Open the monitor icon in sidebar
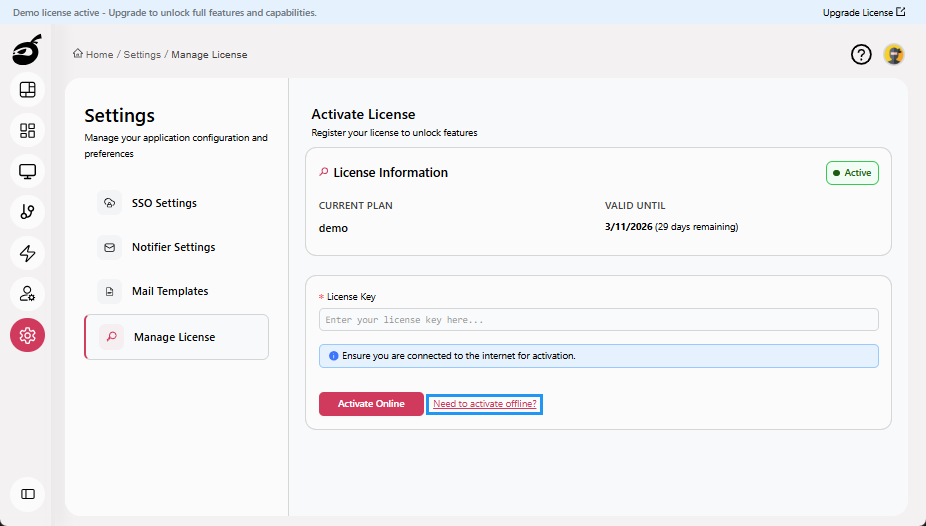Screen dimensions: 926x526 27,171
